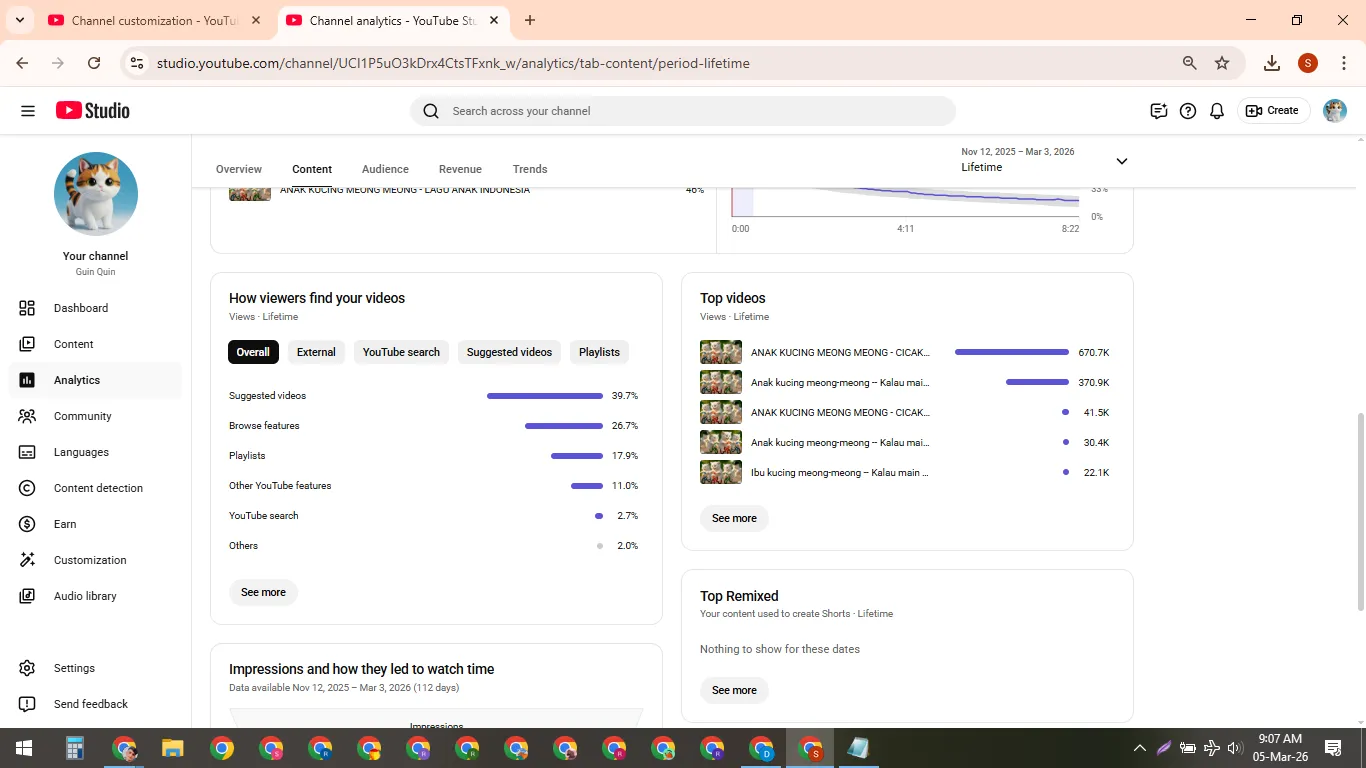
Task: Open the browser tab search dropdown
Action: click(19, 20)
